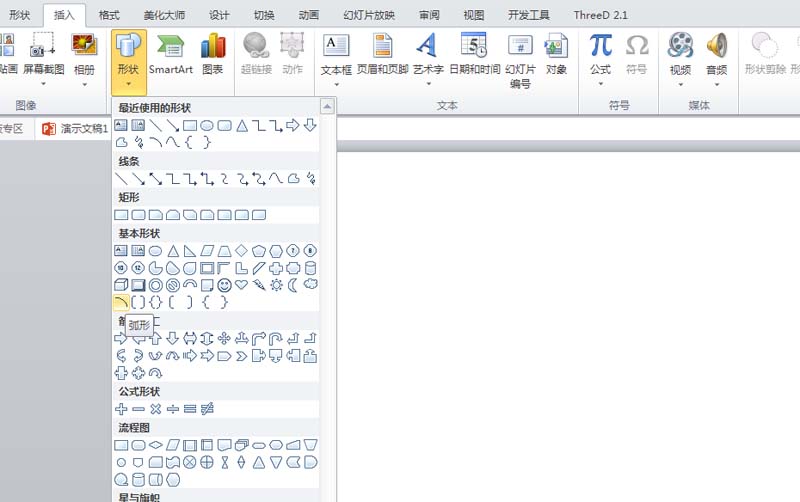Switch to the 美化大师 tab
The width and height of the screenshot is (800, 502).
coord(164,15)
